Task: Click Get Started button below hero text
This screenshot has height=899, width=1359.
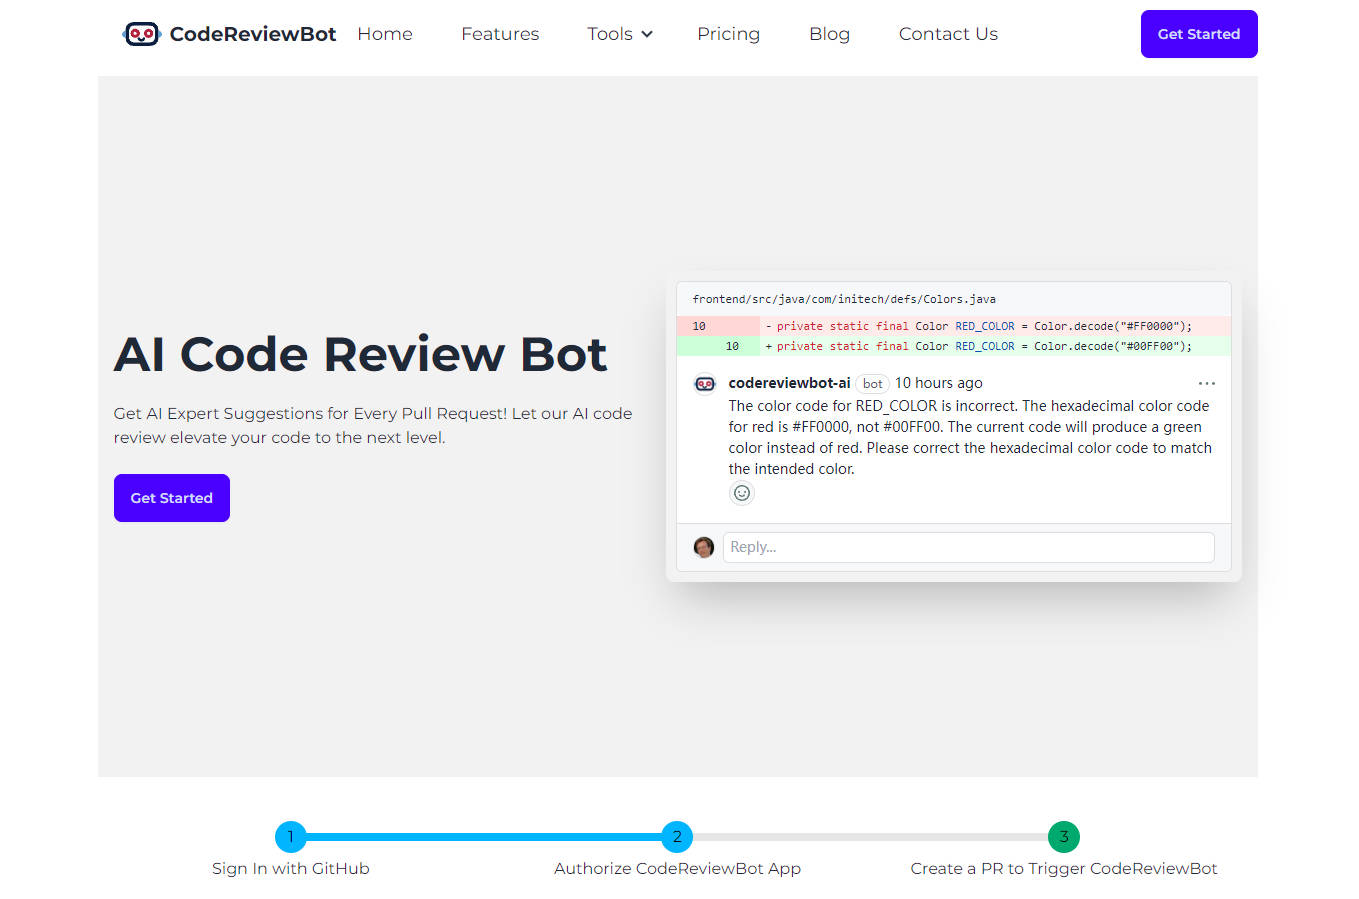Action: coord(172,498)
